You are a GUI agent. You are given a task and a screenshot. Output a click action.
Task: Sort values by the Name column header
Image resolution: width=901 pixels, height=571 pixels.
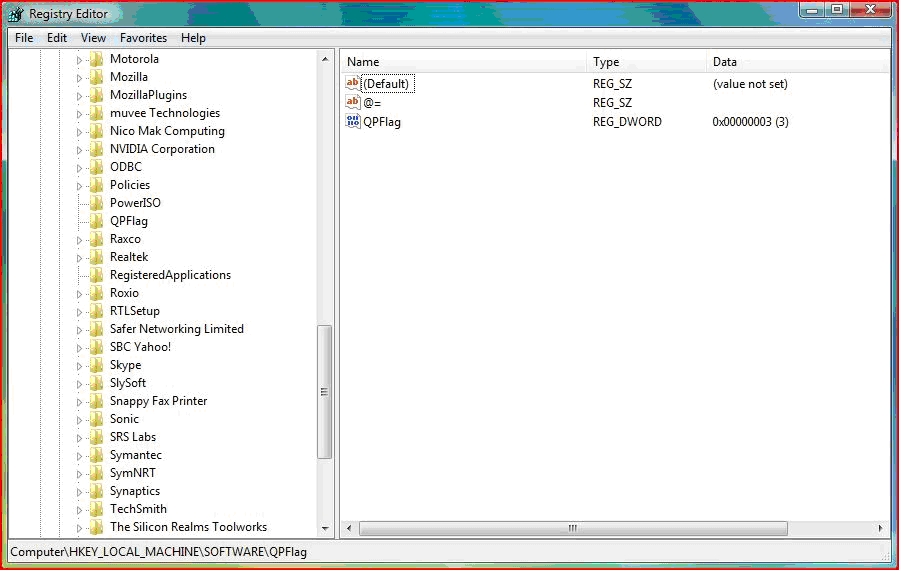pos(463,61)
